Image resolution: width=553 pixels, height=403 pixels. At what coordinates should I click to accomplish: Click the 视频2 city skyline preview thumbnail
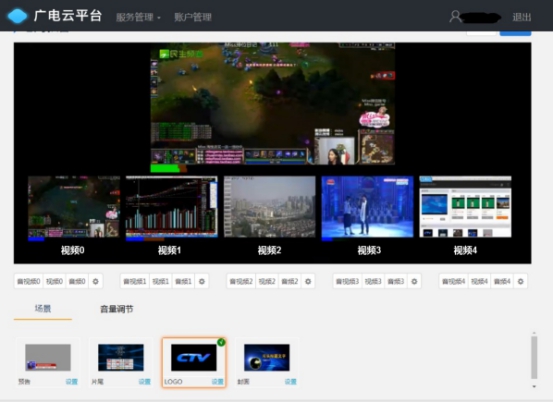pos(270,207)
